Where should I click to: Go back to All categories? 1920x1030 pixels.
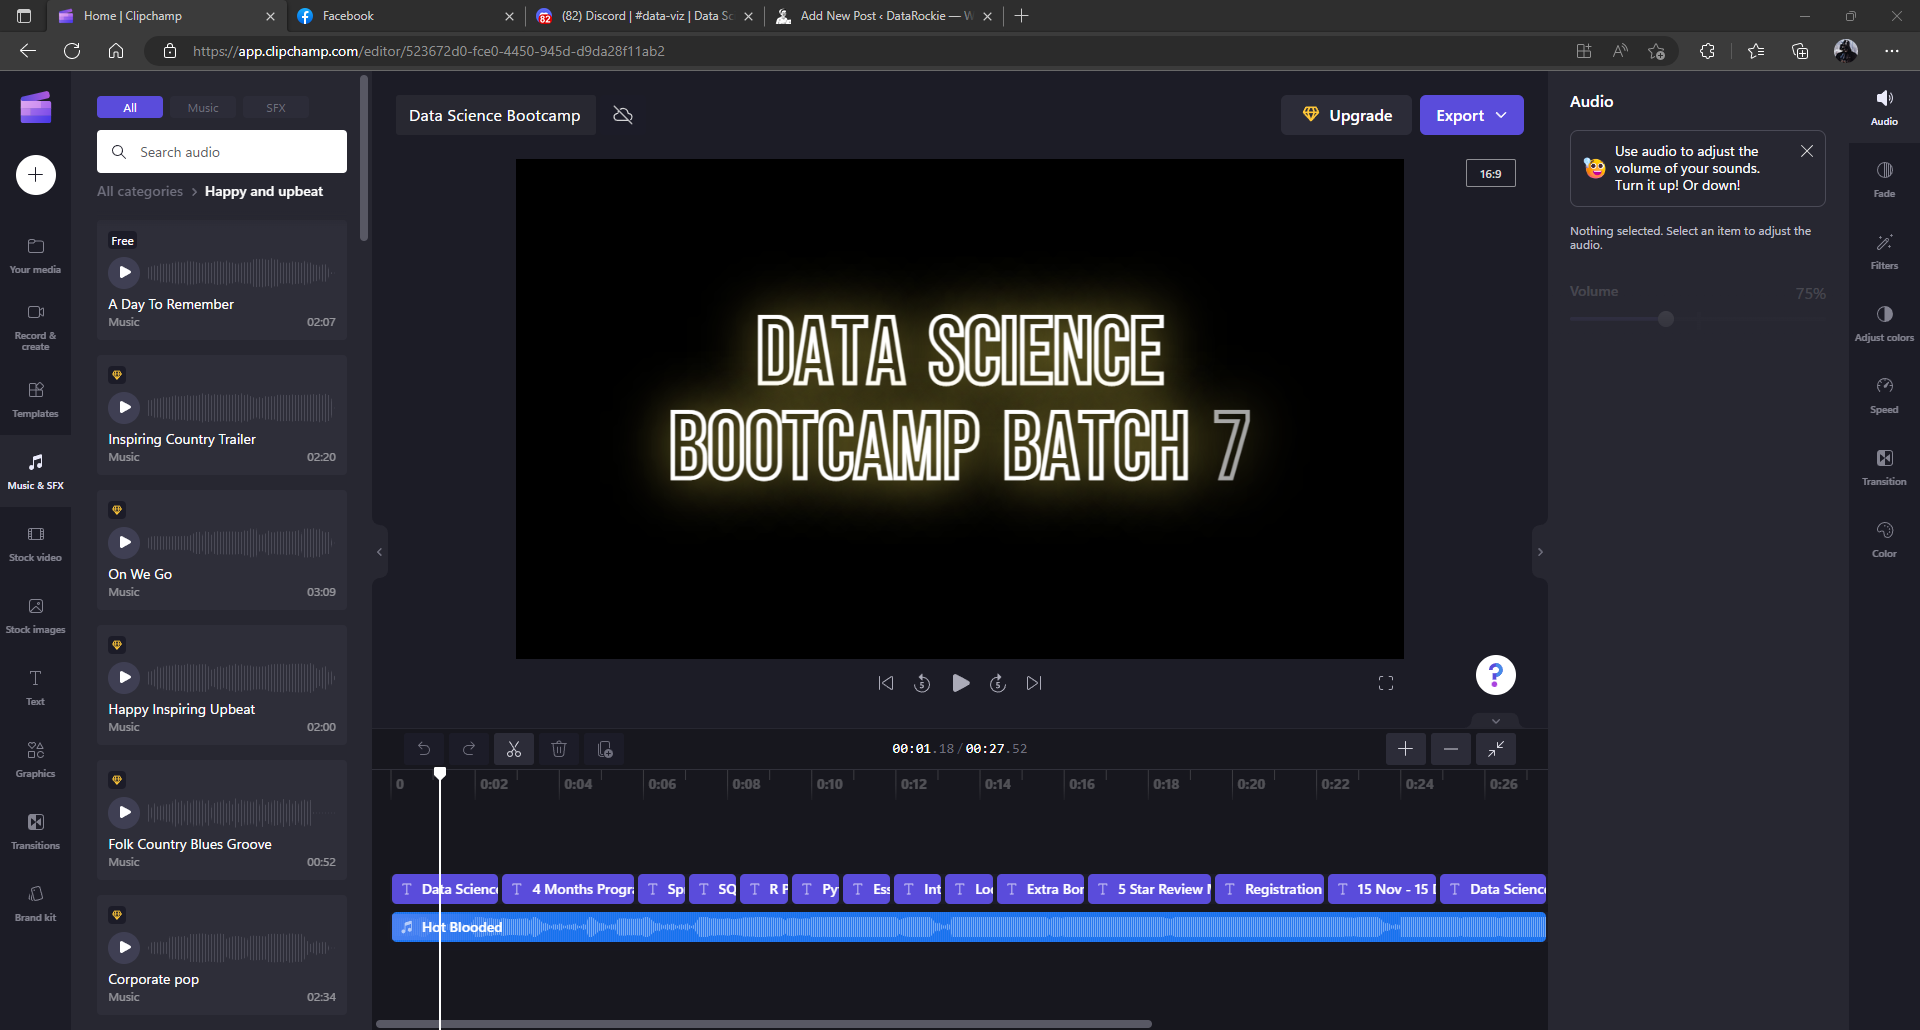[x=139, y=191]
